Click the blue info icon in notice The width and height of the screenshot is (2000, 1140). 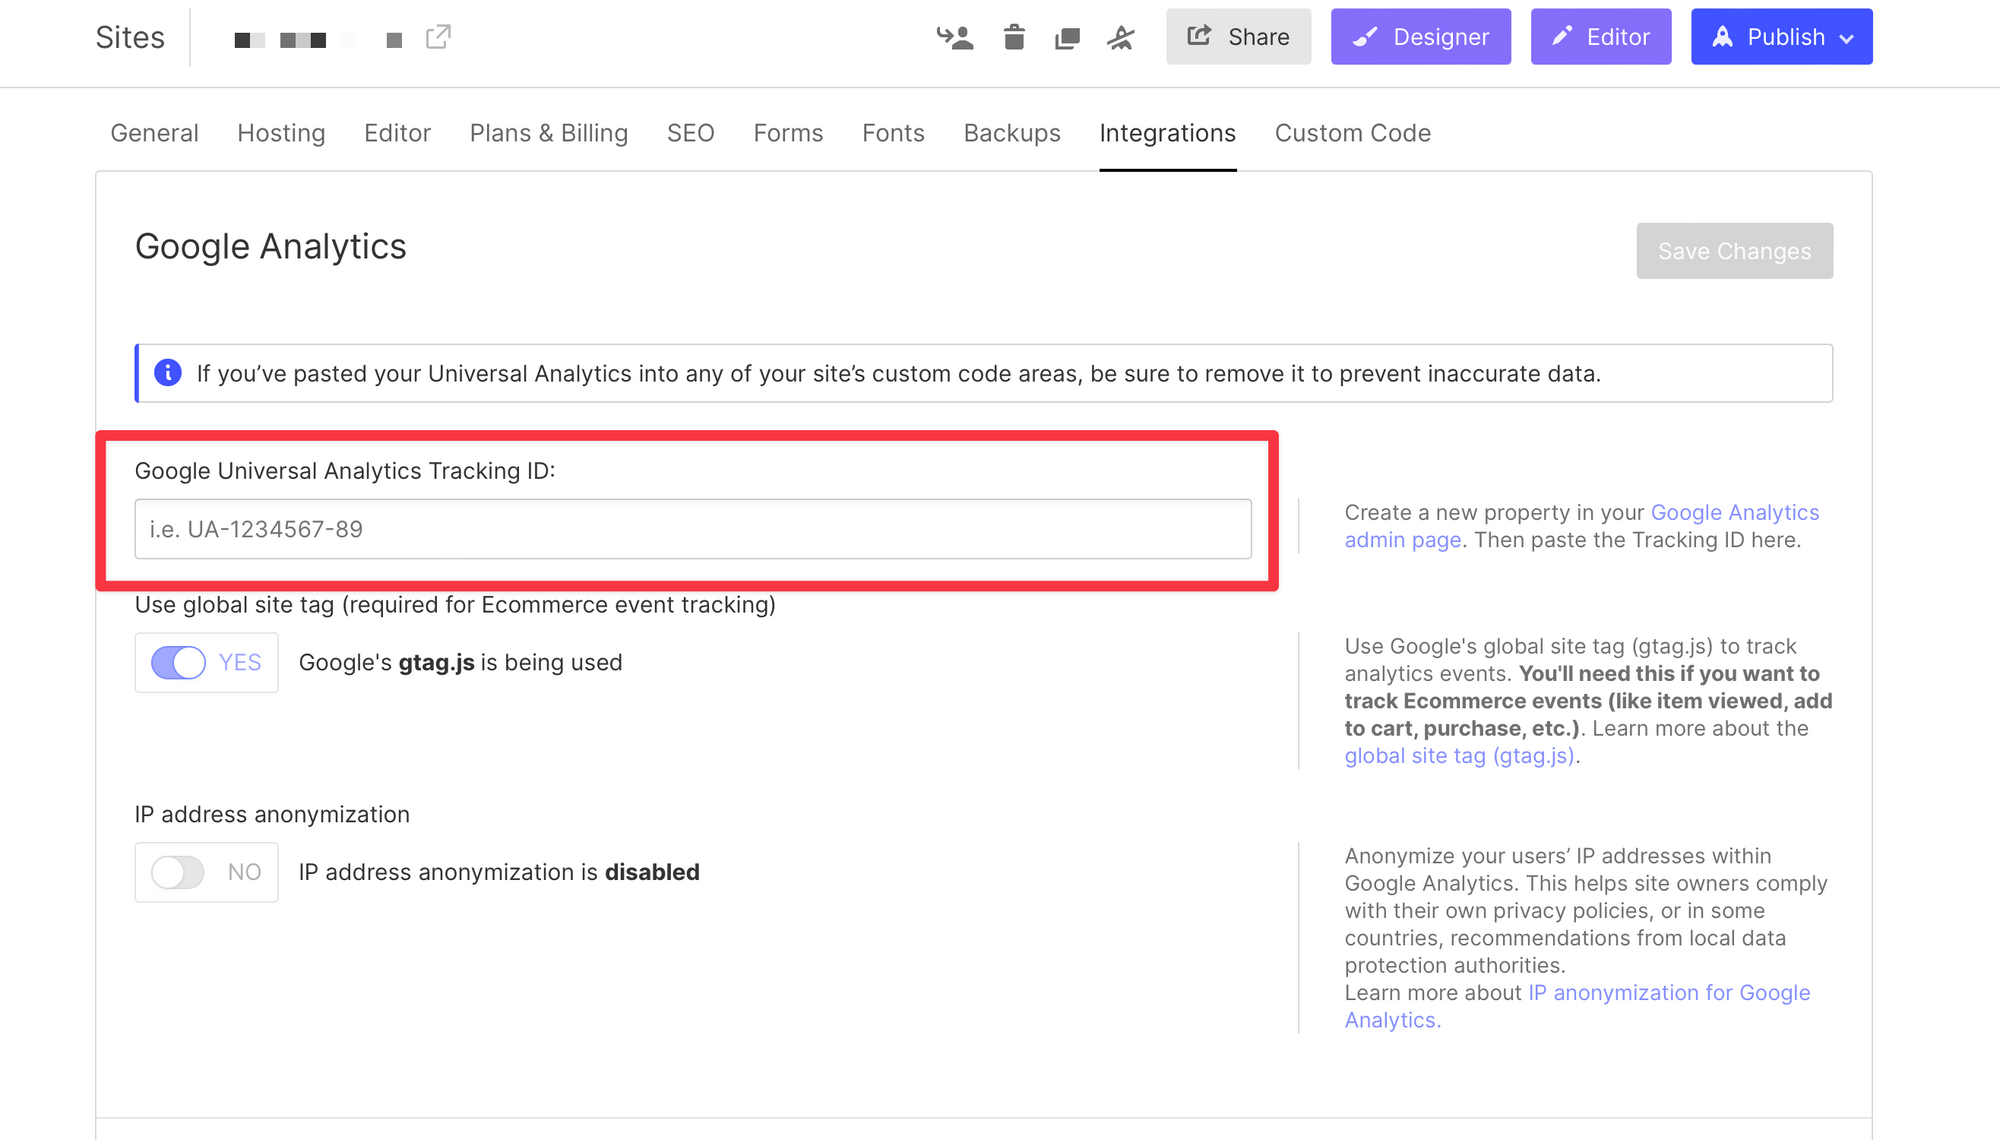tap(168, 373)
